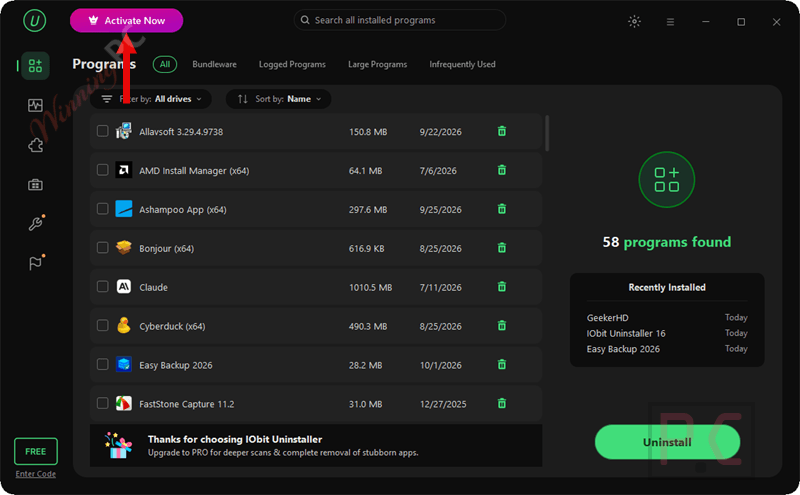The height and width of the screenshot is (495, 800).
Task: Open the Programs section in the sidebar
Action: tap(35, 65)
